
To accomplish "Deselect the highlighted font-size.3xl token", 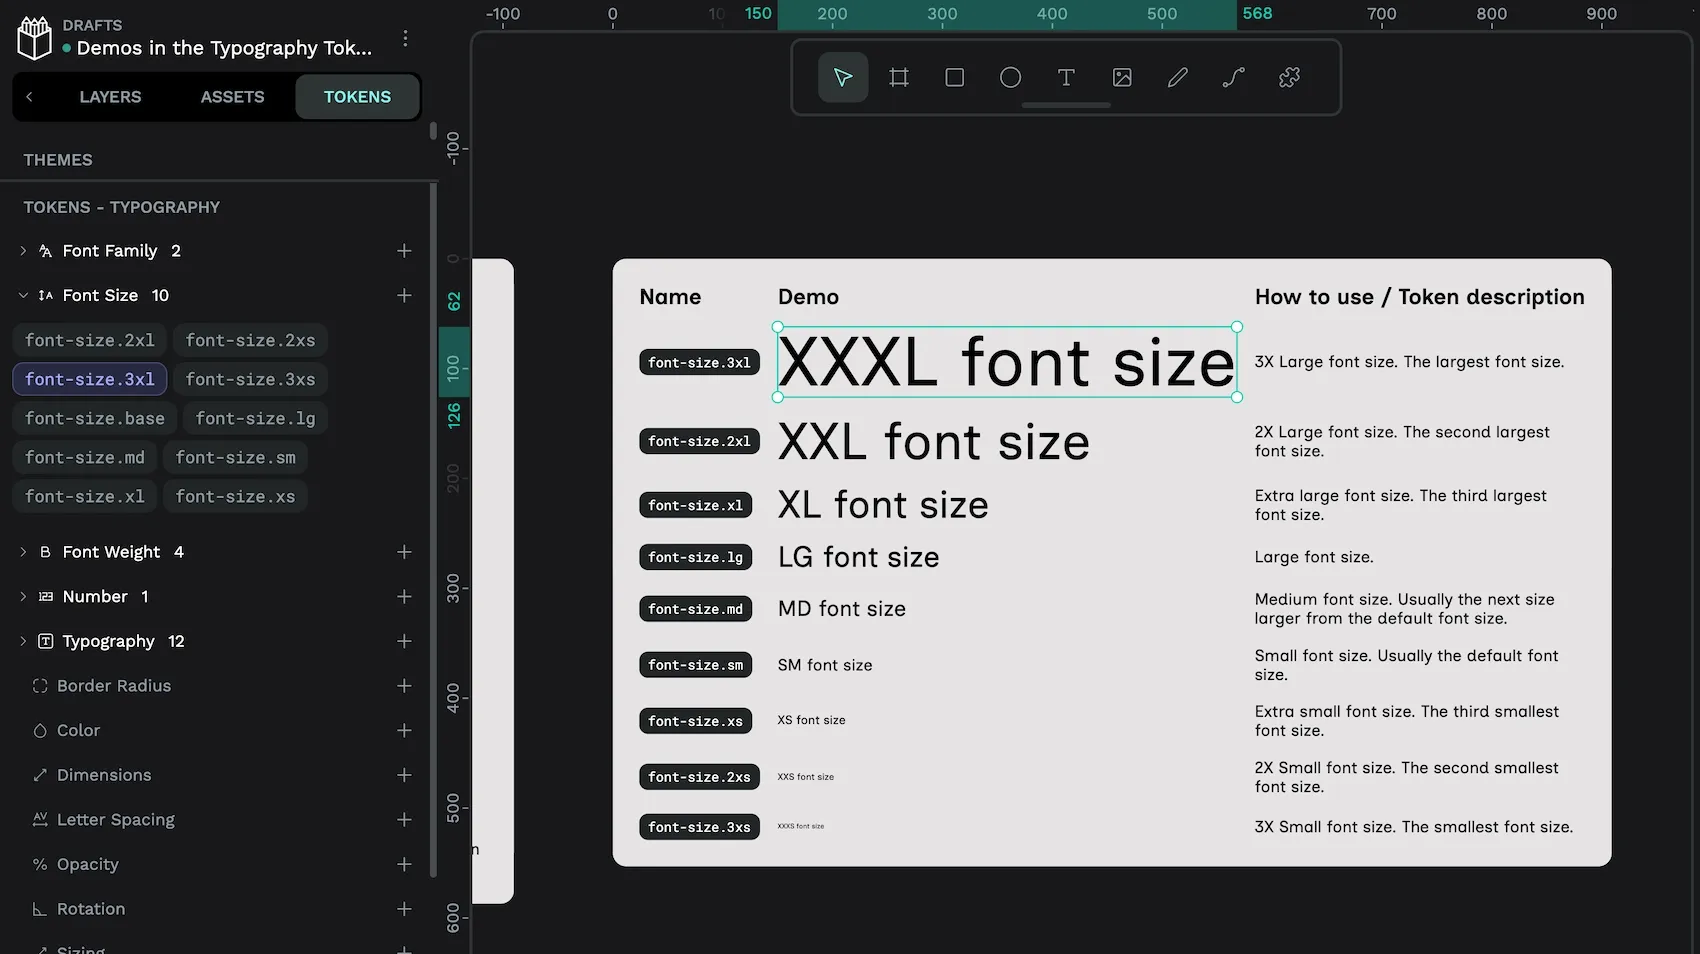I will point(89,379).
